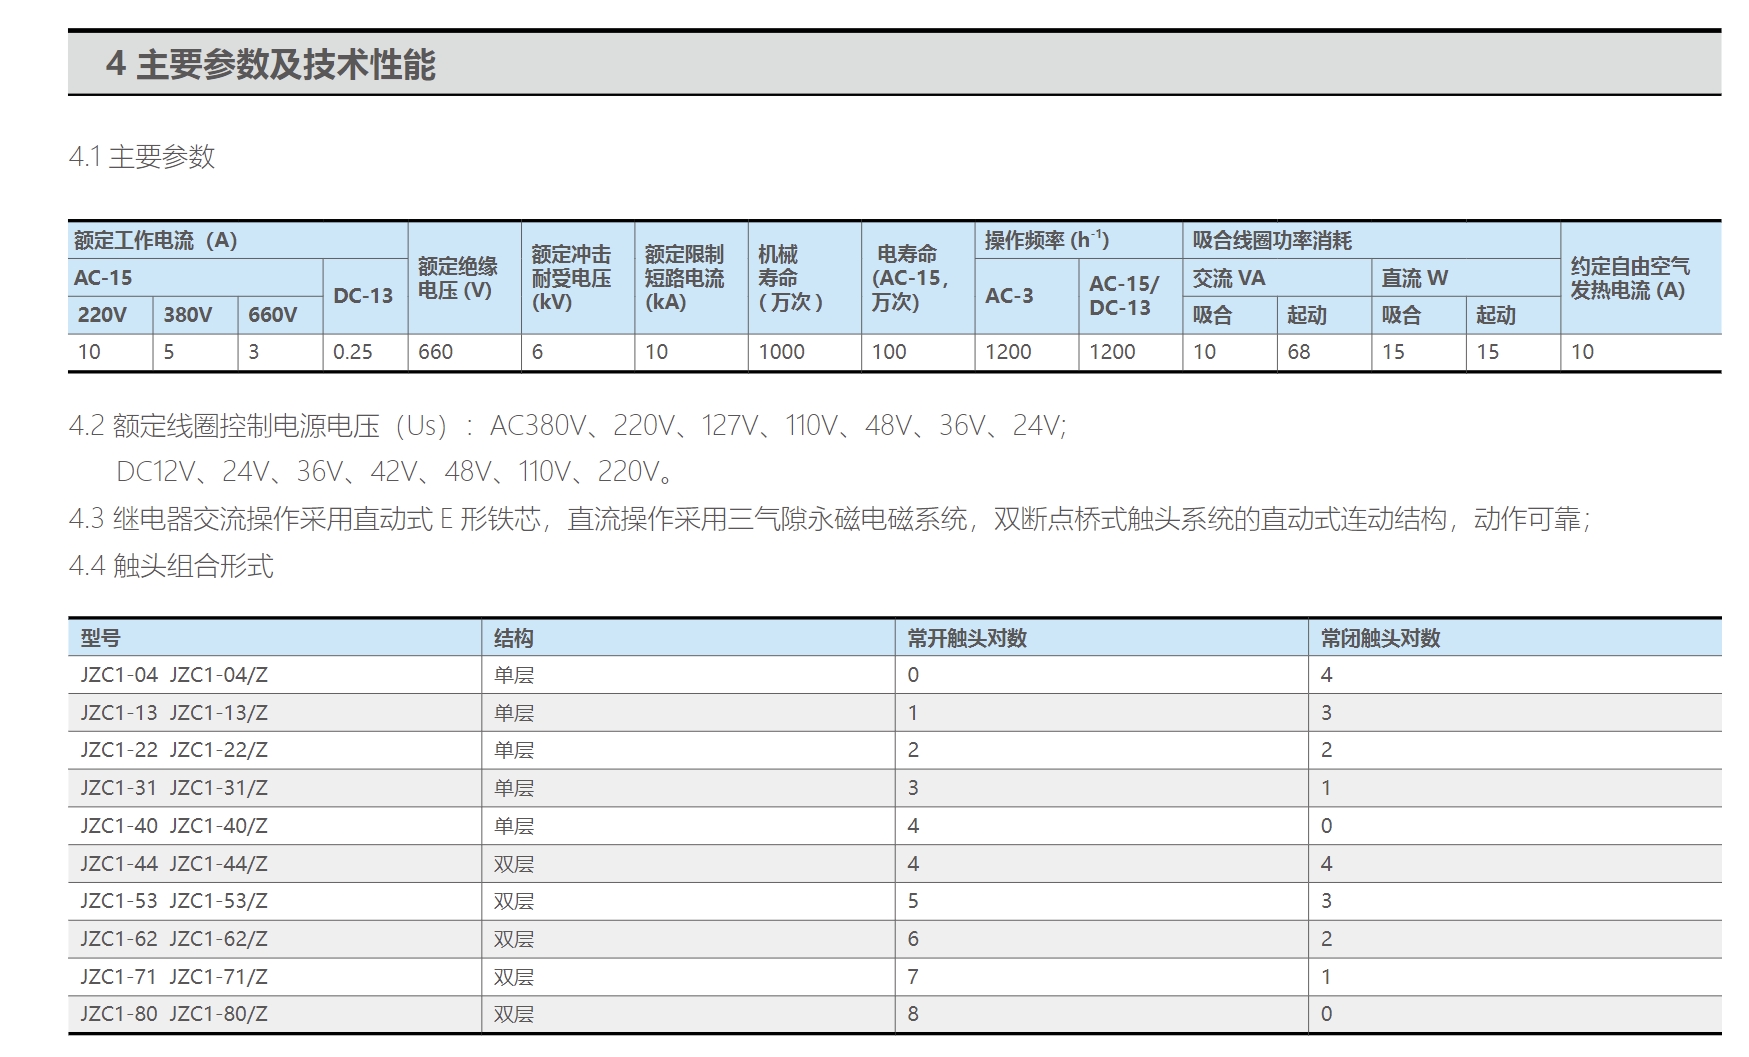The width and height of the screenshot is (1749, 1057).
Task: Select the 吸合线圈功率消耗 header cell
Action: point(1272,241)
